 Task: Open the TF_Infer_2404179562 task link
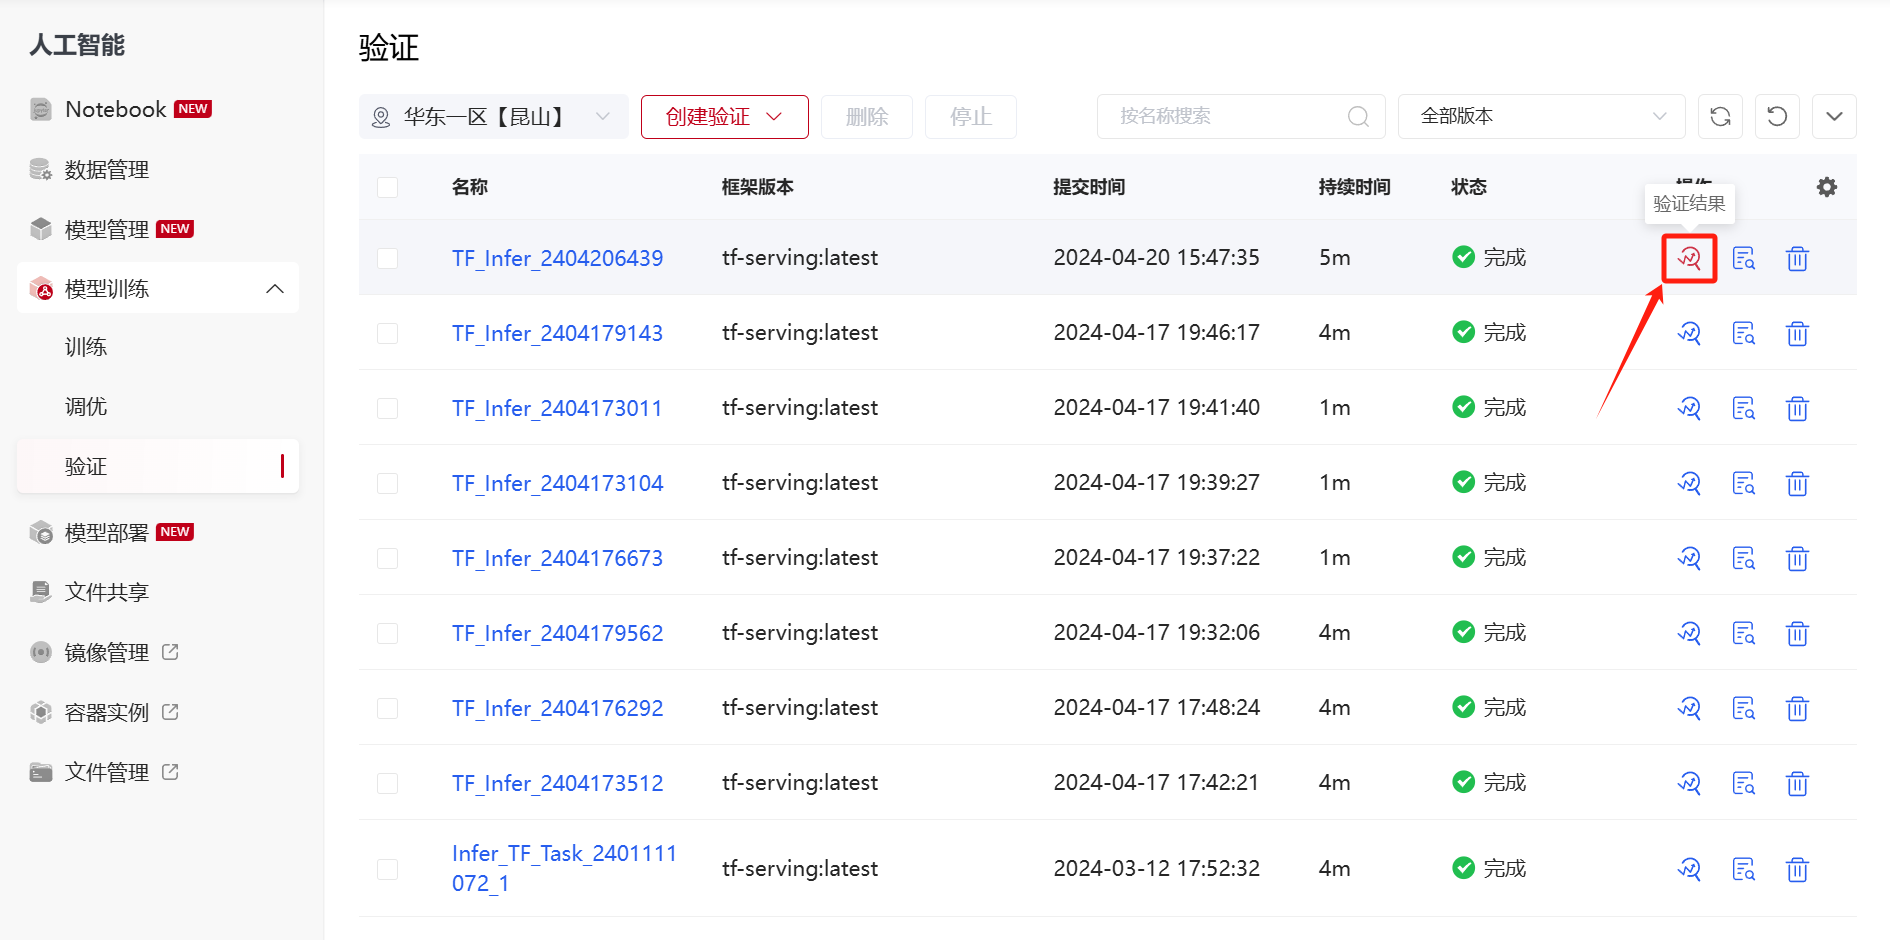pyautogui.click(x=557, y=633)
